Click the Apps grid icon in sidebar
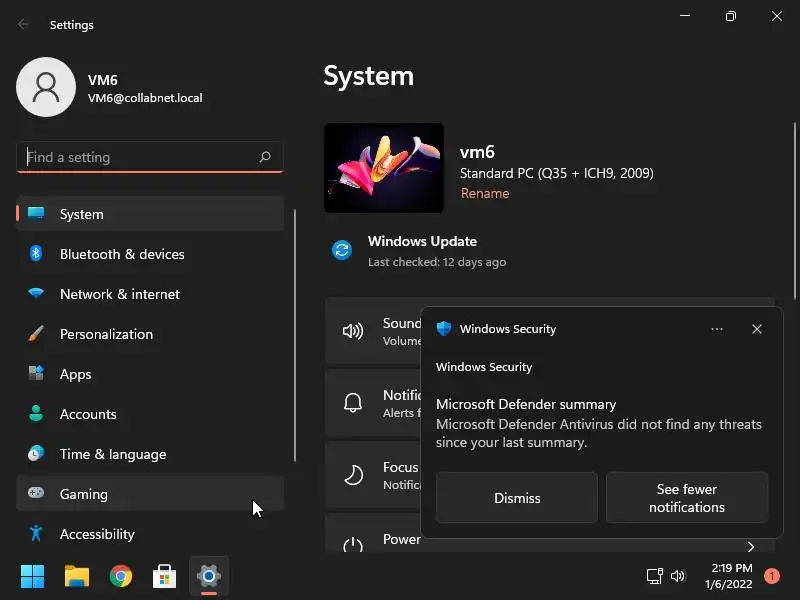This screenshot has width=800, height=600. pos(36,373)
